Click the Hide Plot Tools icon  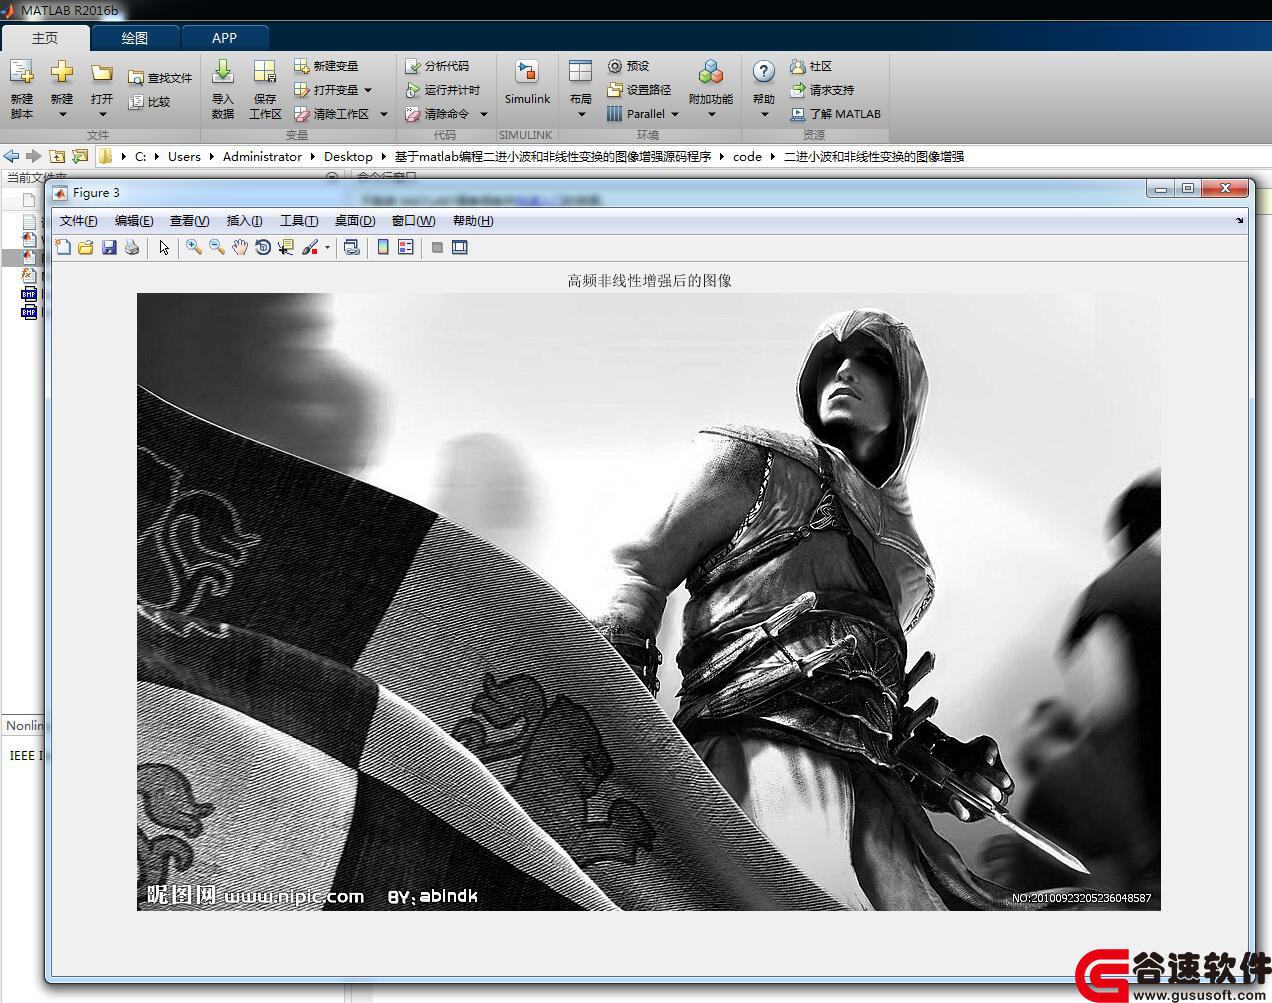[x=437, y=247]
